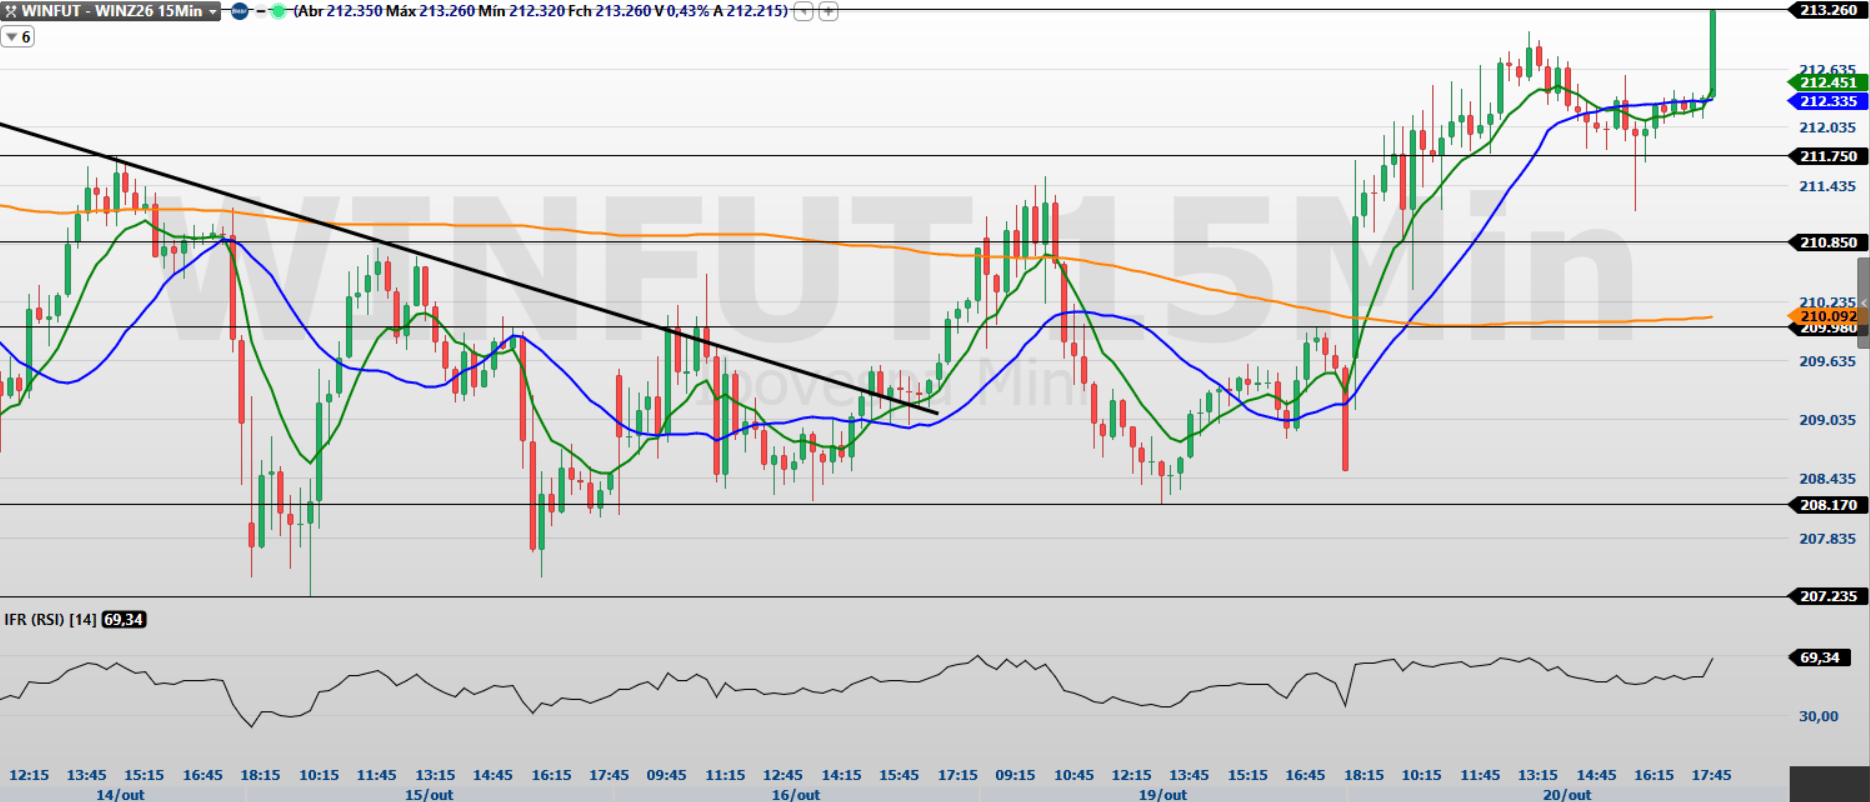
Task: Click the 17:45 last time label on axis
Action: [1711, 775]
